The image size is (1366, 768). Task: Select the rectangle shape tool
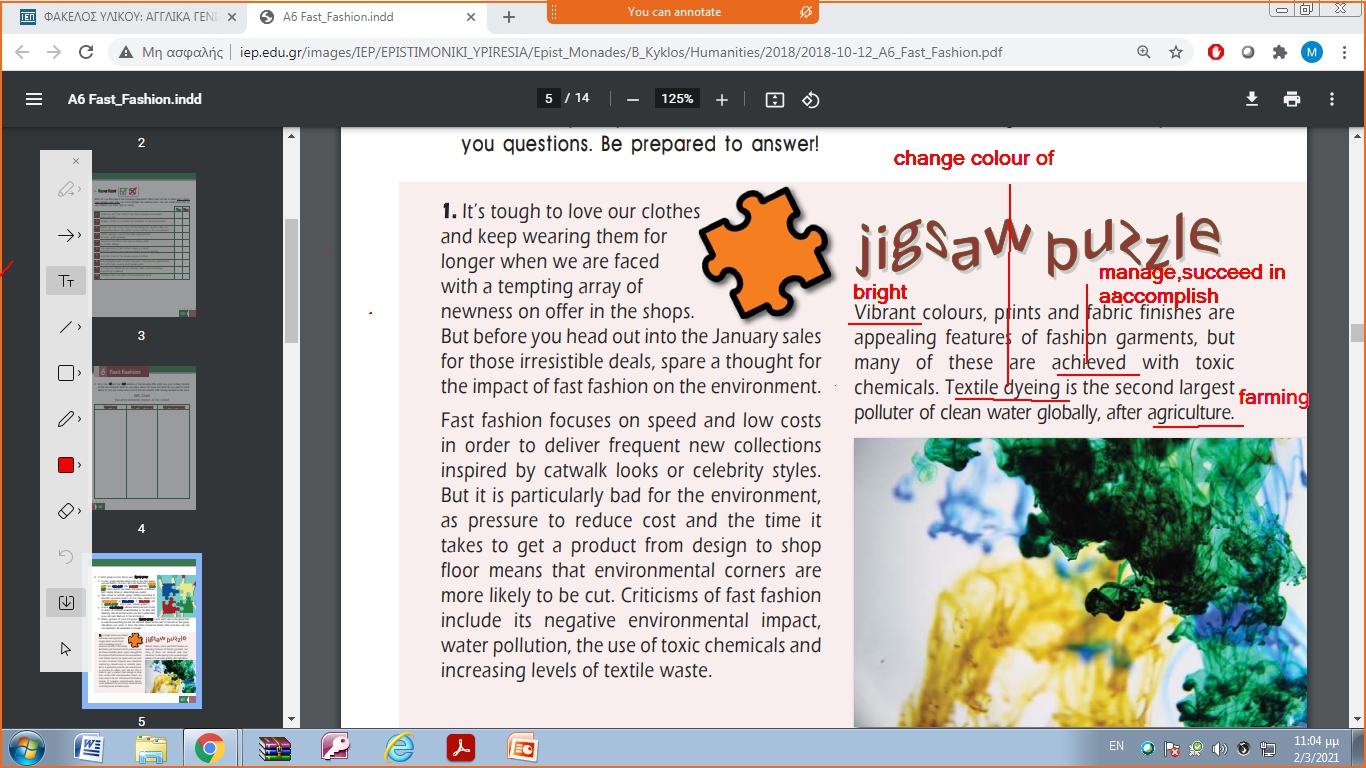tap(66, 373)
